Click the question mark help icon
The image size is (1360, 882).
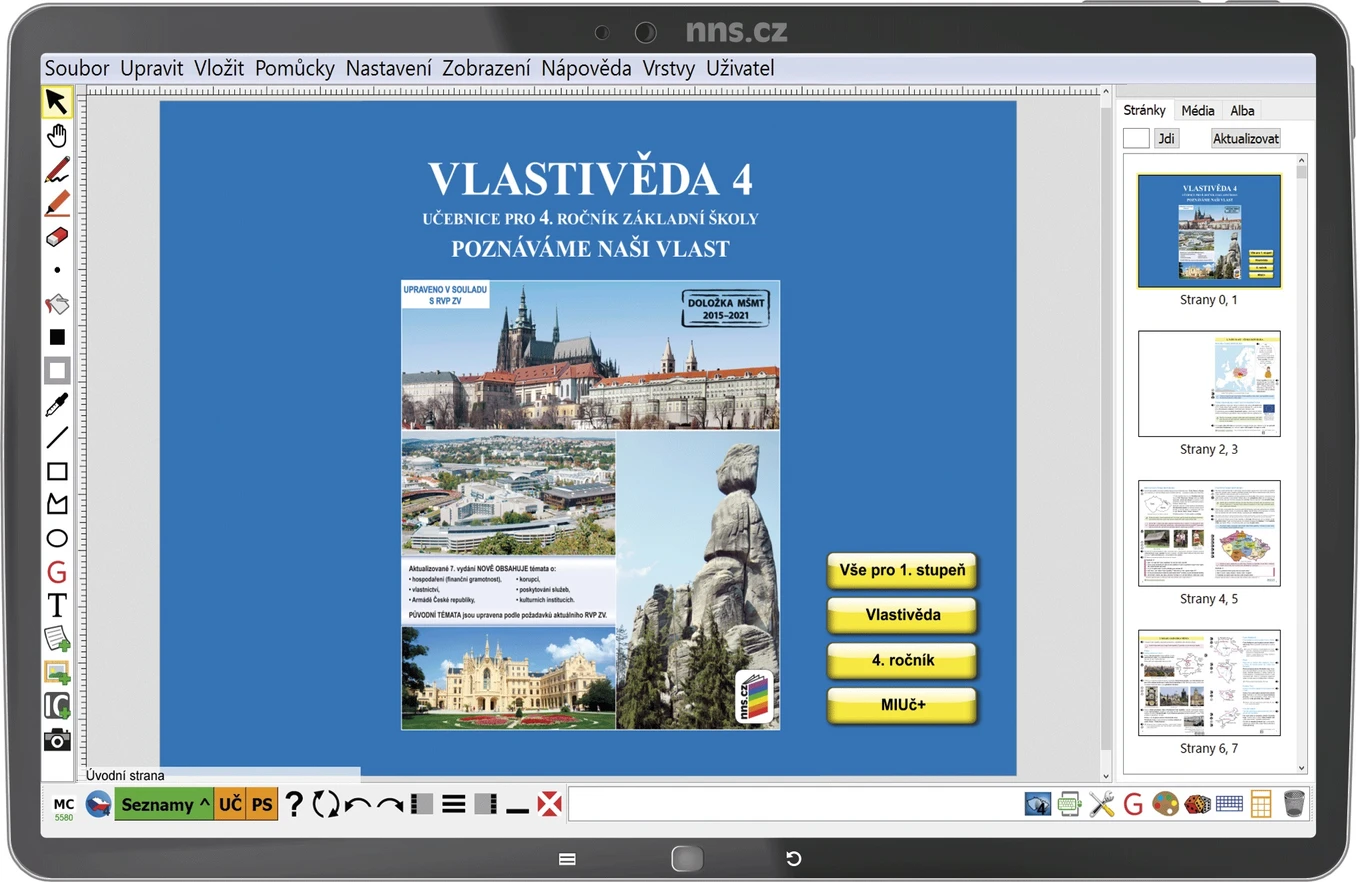coord(293,804)
